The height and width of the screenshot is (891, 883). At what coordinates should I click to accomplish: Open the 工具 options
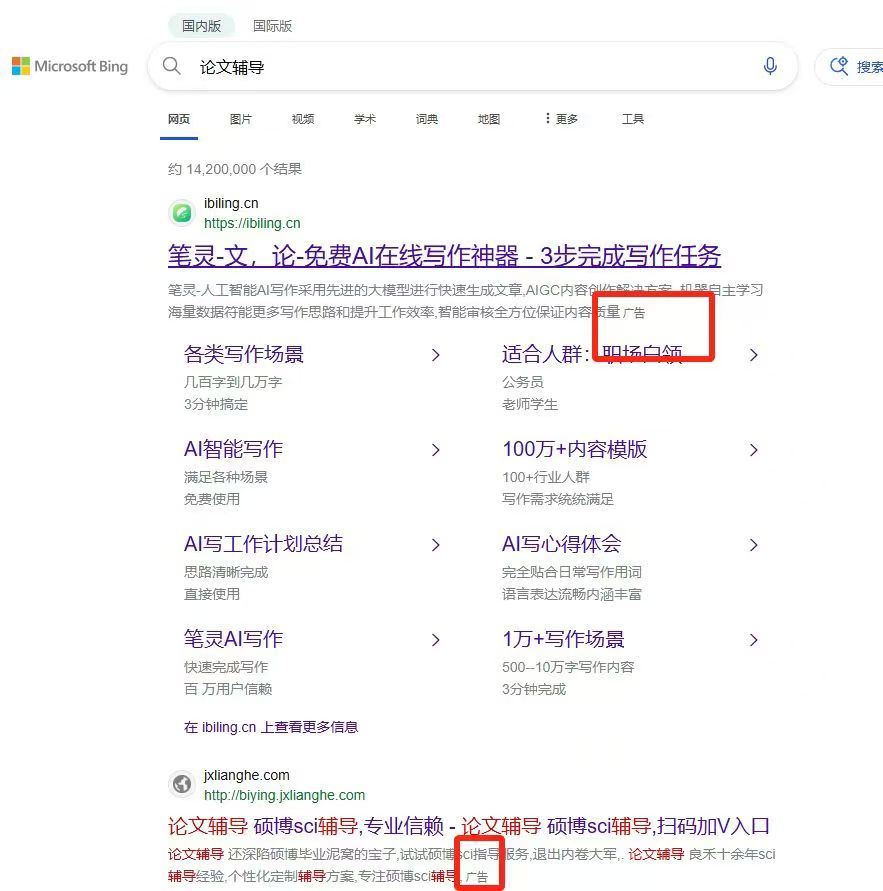(x=632, y=119)
